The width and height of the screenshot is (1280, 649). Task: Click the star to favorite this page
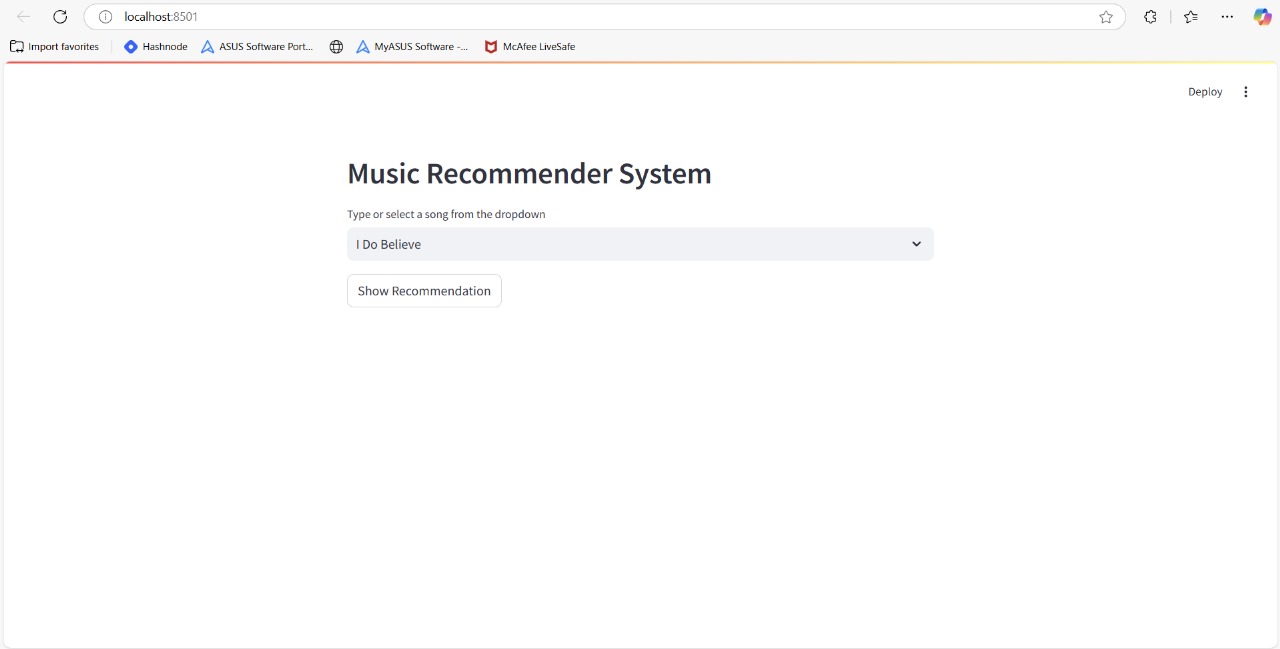(x=1105, y=17)
